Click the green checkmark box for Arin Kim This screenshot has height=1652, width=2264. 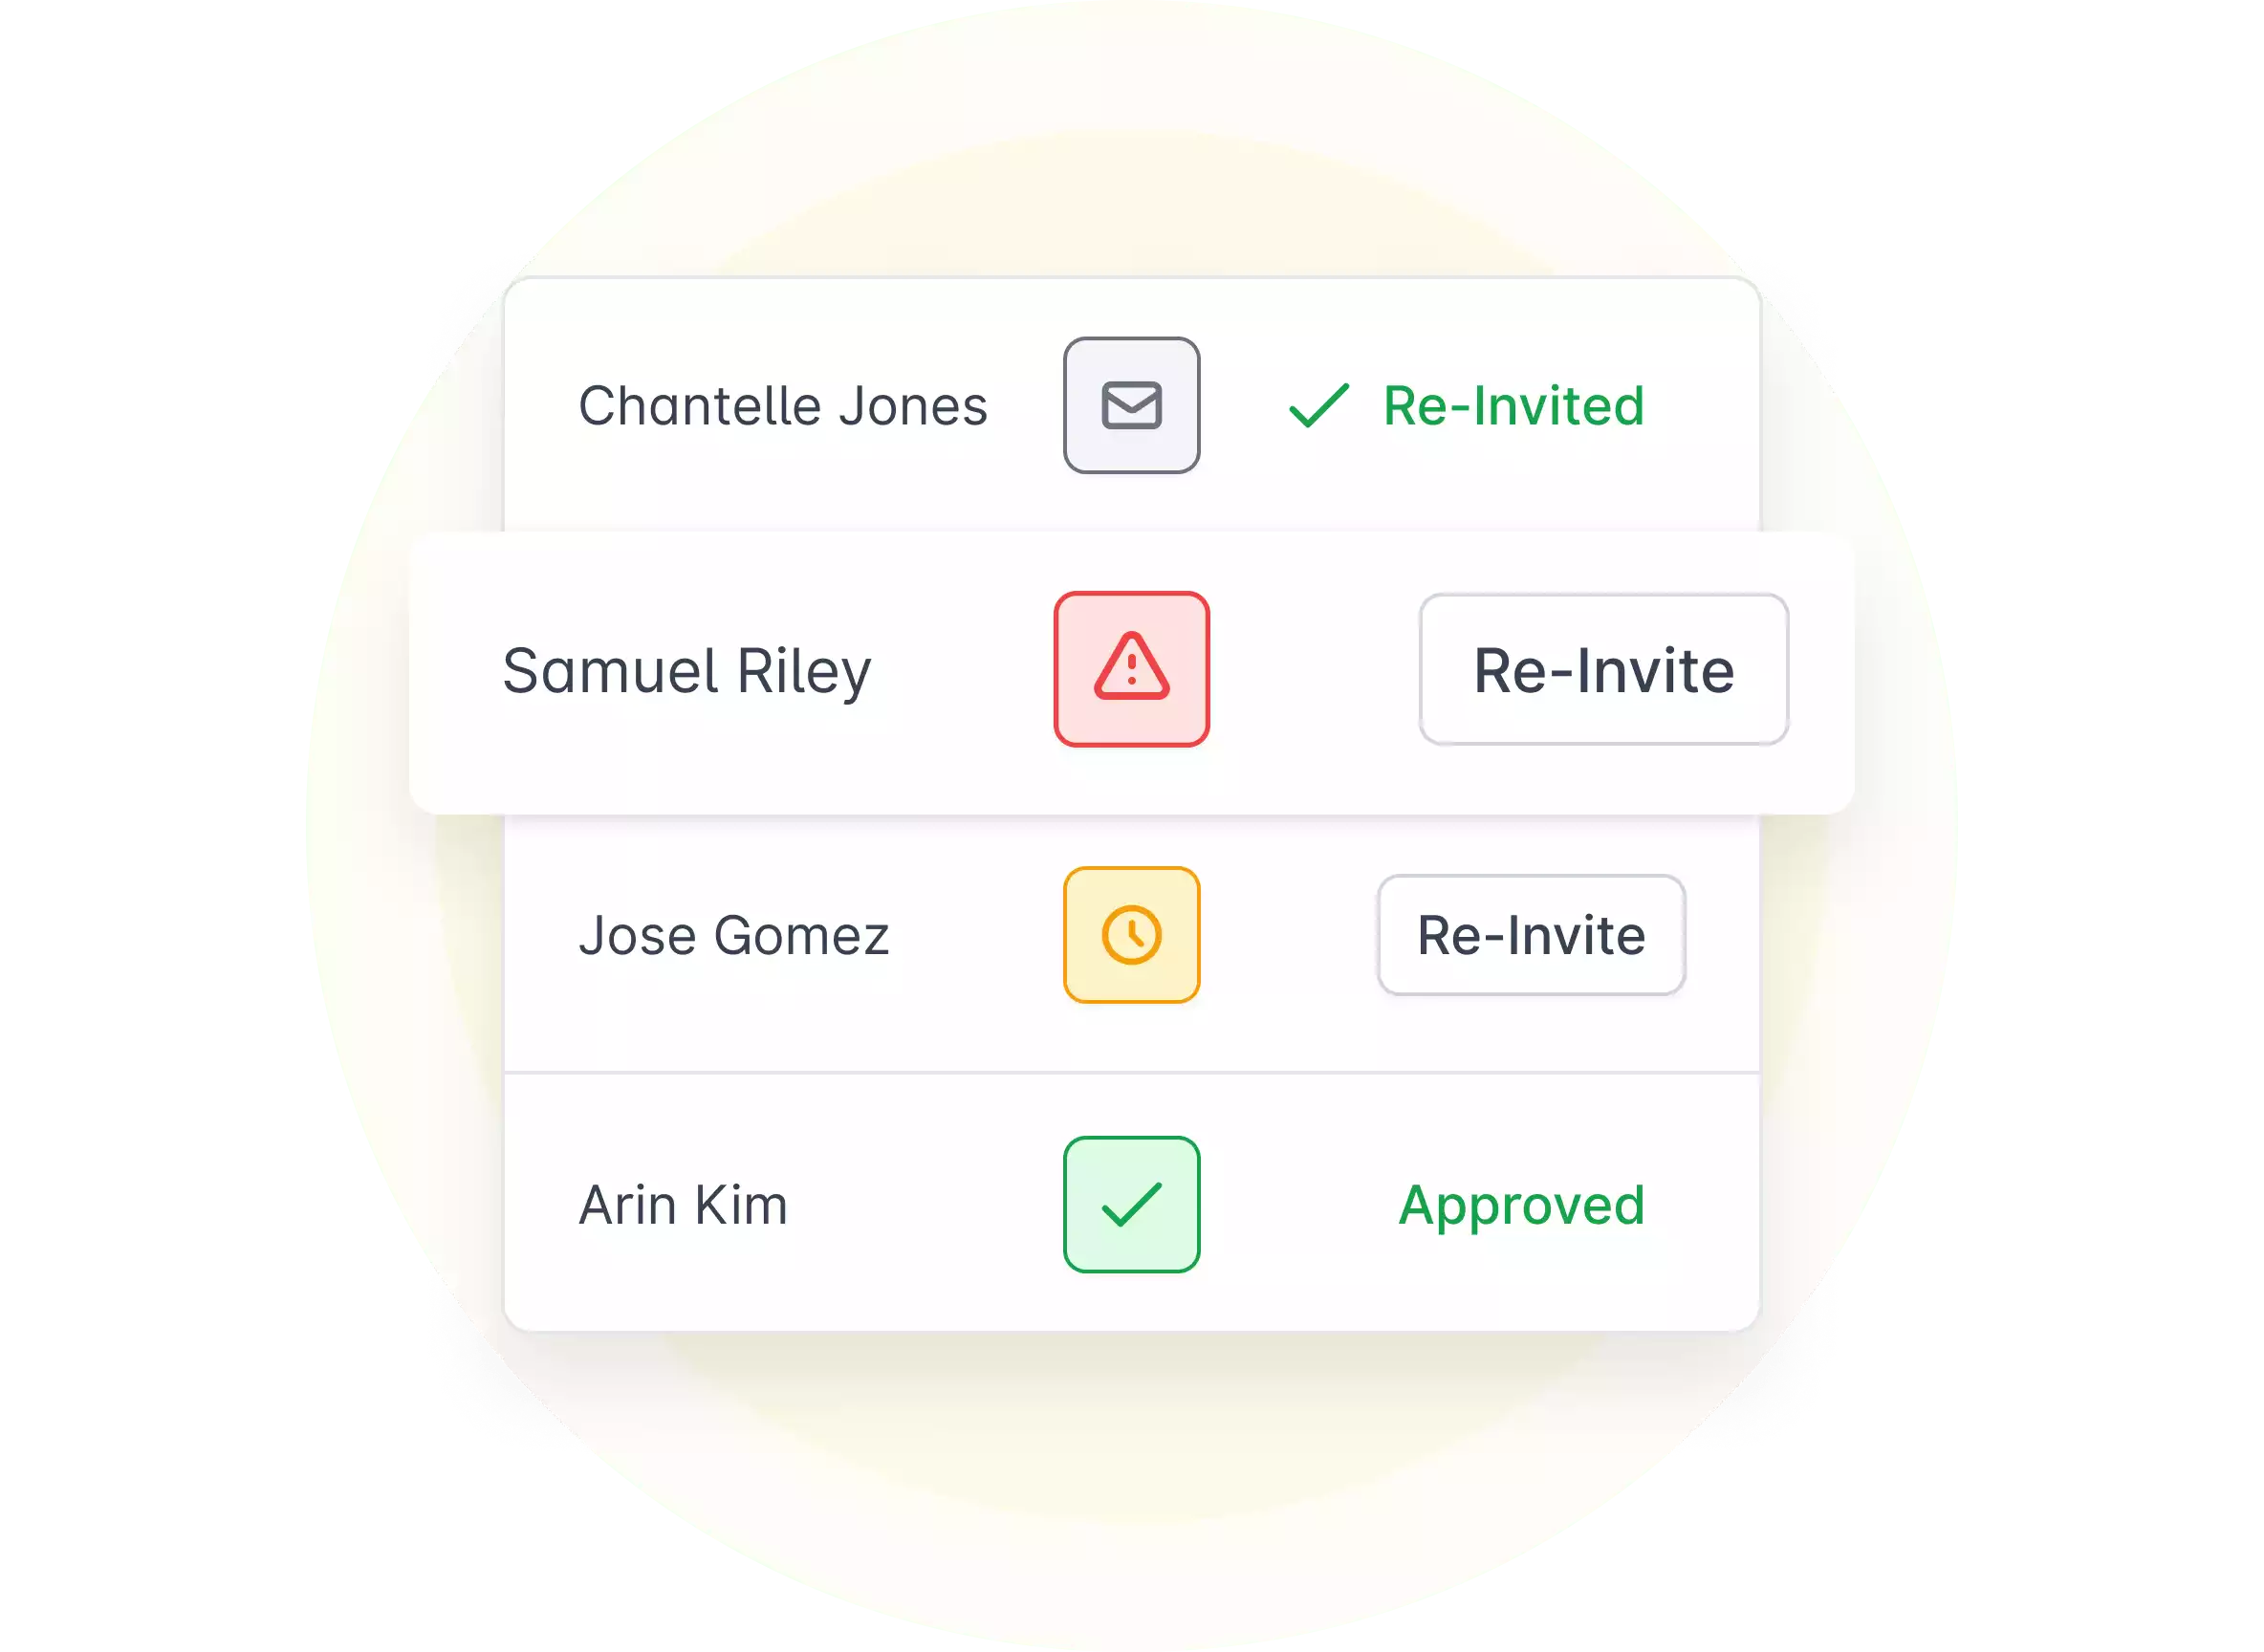(1131, 1204)
